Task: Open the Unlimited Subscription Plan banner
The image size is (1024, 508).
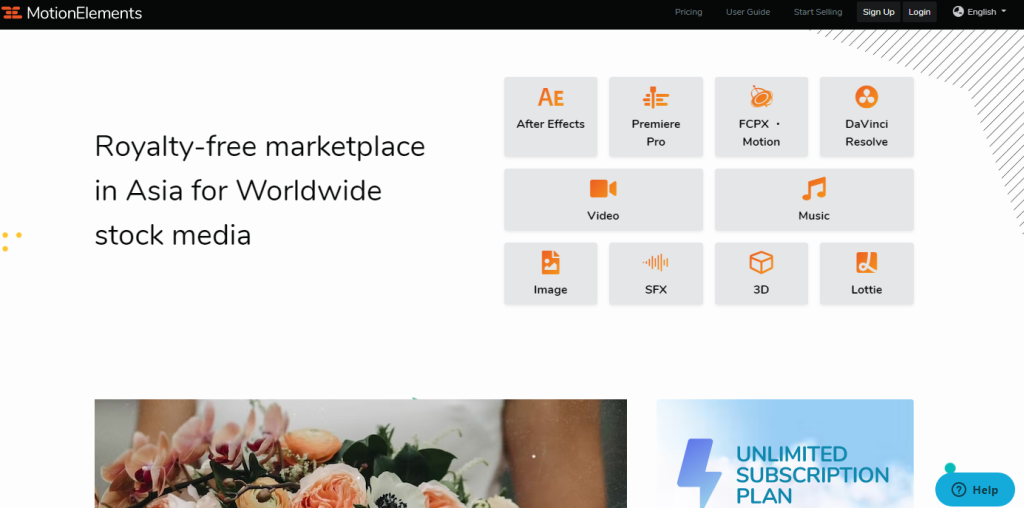Action: (785, 454)
